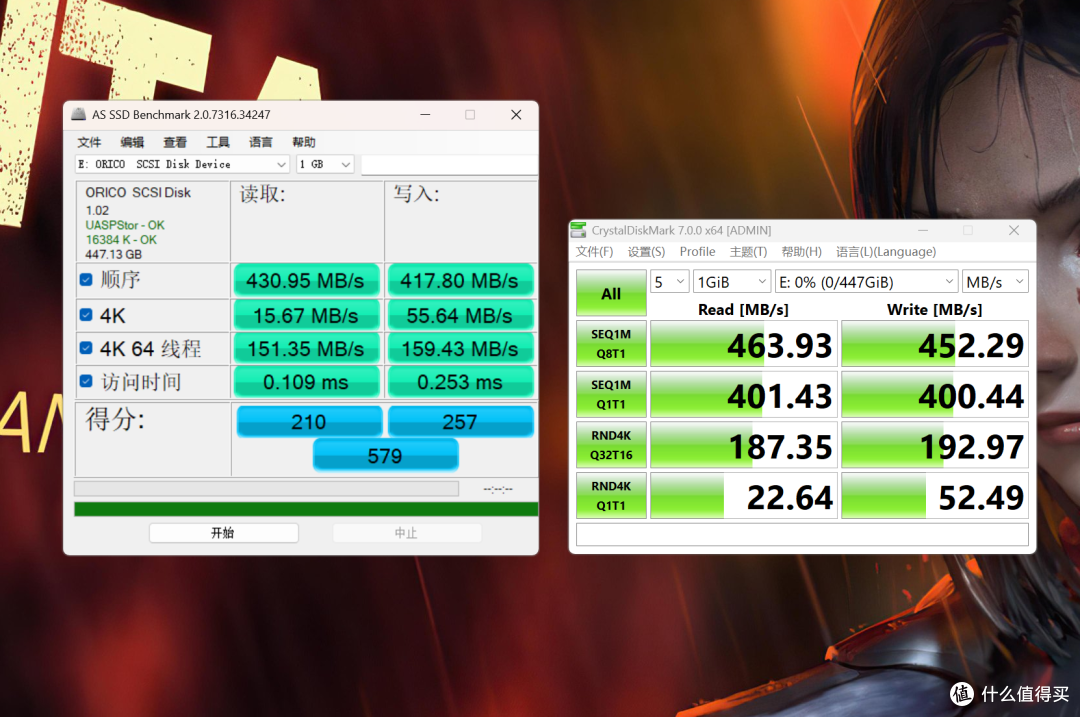Open the 语言 menu in AS SSD Benchmark
Screen dimensions: 1080x717
[x=260, y=142]
